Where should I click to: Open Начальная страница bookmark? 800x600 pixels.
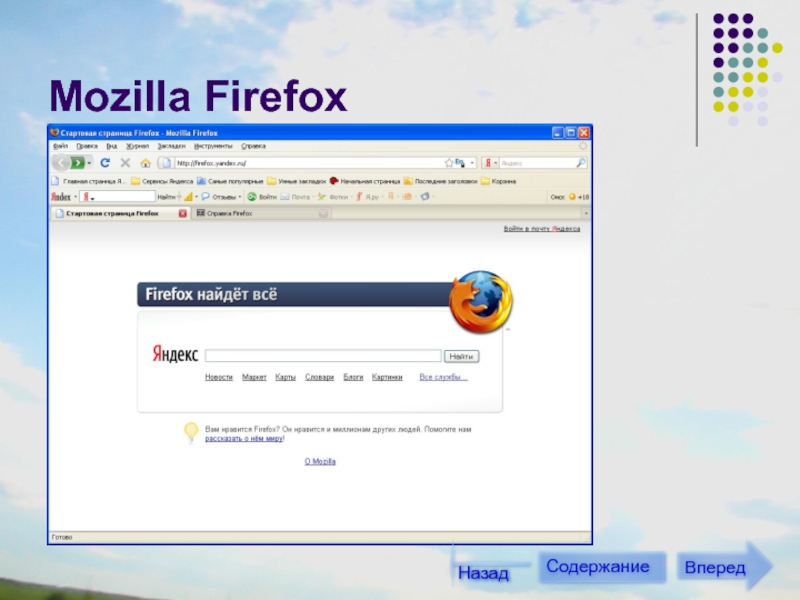[365, 181]
